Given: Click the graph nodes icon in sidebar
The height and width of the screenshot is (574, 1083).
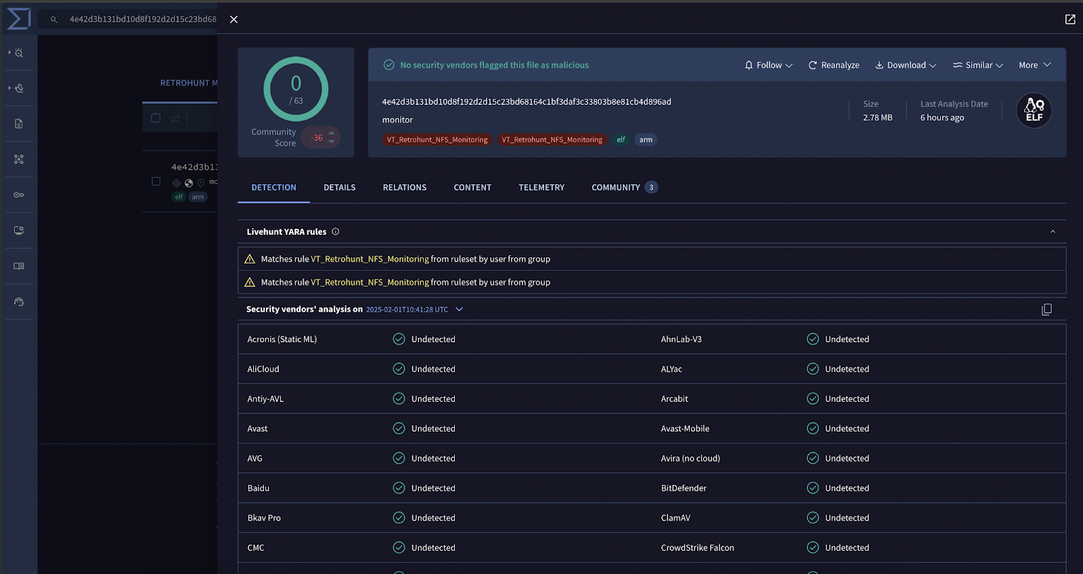Looking at the screenshot, I should (18, 159).
